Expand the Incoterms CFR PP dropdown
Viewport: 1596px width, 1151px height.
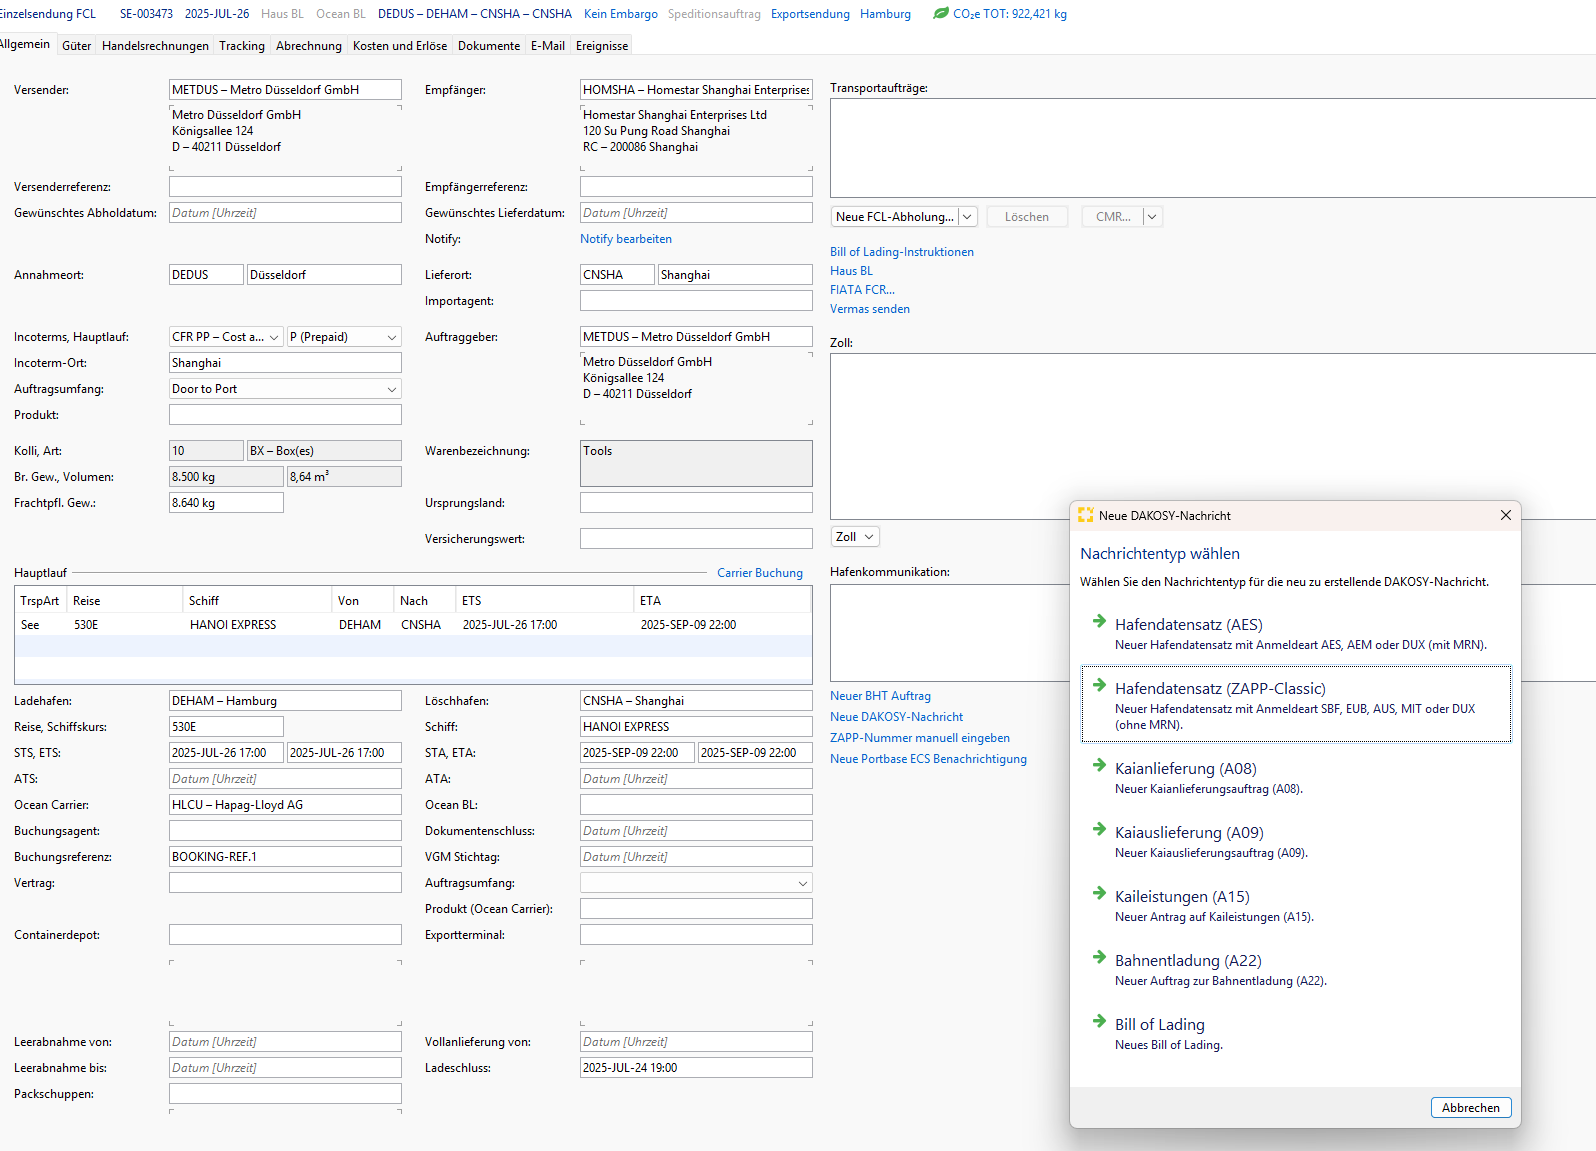coord(274,337)
